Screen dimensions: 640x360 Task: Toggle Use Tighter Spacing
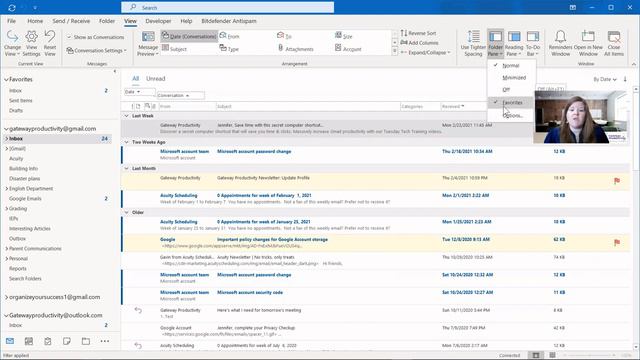click(x=473, y=43)
